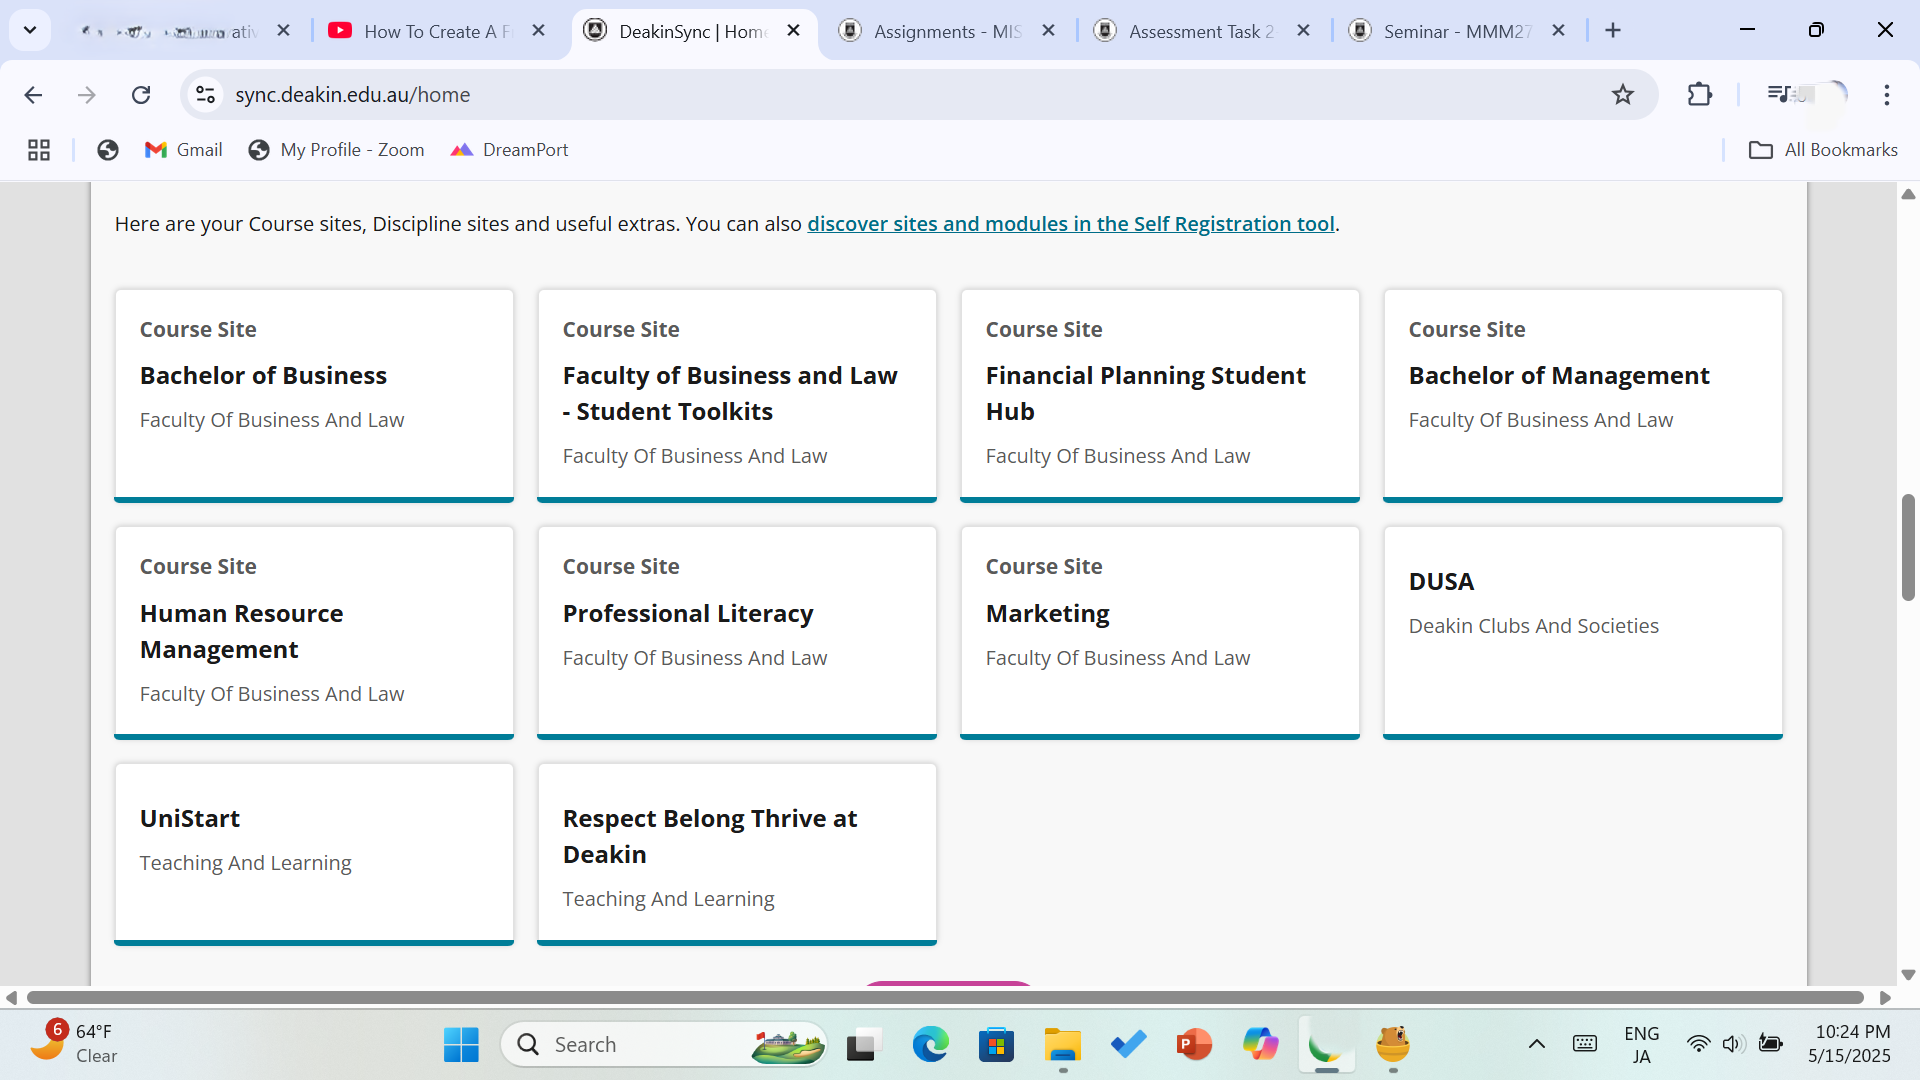Open PowerPoint from taskbar
The image size is (1920, 1080).
[1194, 1045]
